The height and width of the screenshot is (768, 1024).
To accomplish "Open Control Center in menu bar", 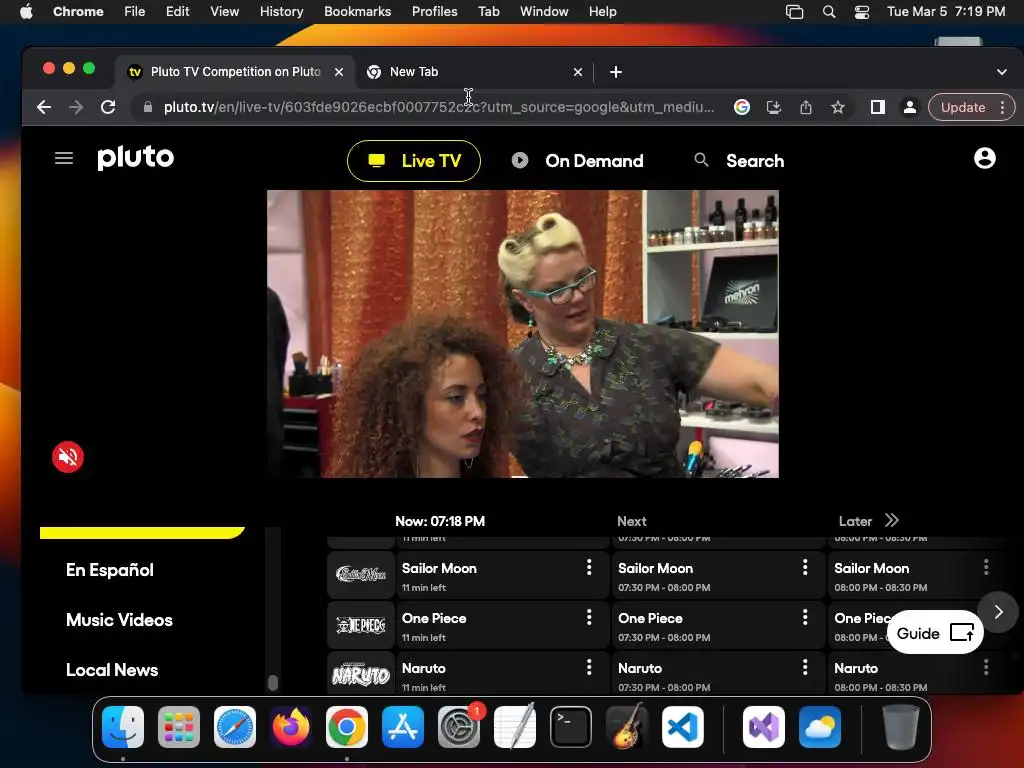I will (862, 11).
